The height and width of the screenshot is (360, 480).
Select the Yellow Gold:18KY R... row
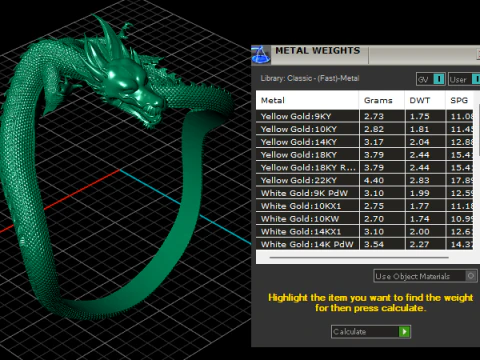tap(364, 167)
